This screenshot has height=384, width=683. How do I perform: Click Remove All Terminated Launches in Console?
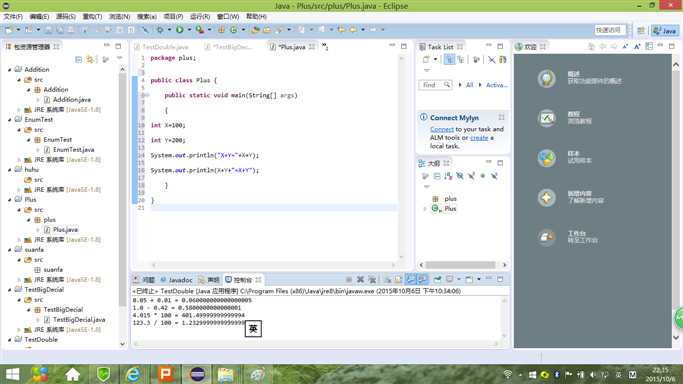[372, 280]
